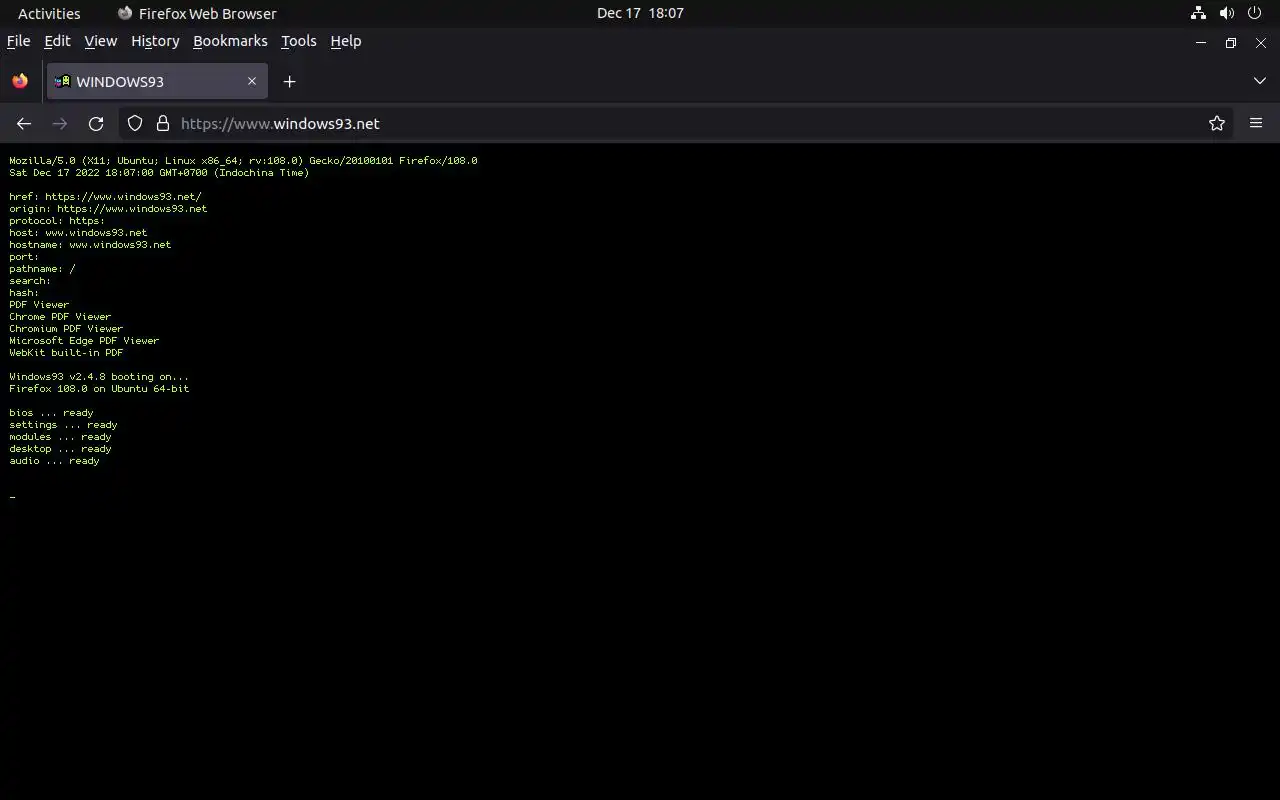Screen dimensions: 1280x800
Task: Click the 'Microsoft Edge PDF Viewer' line
Action: (x=84, y=341)
